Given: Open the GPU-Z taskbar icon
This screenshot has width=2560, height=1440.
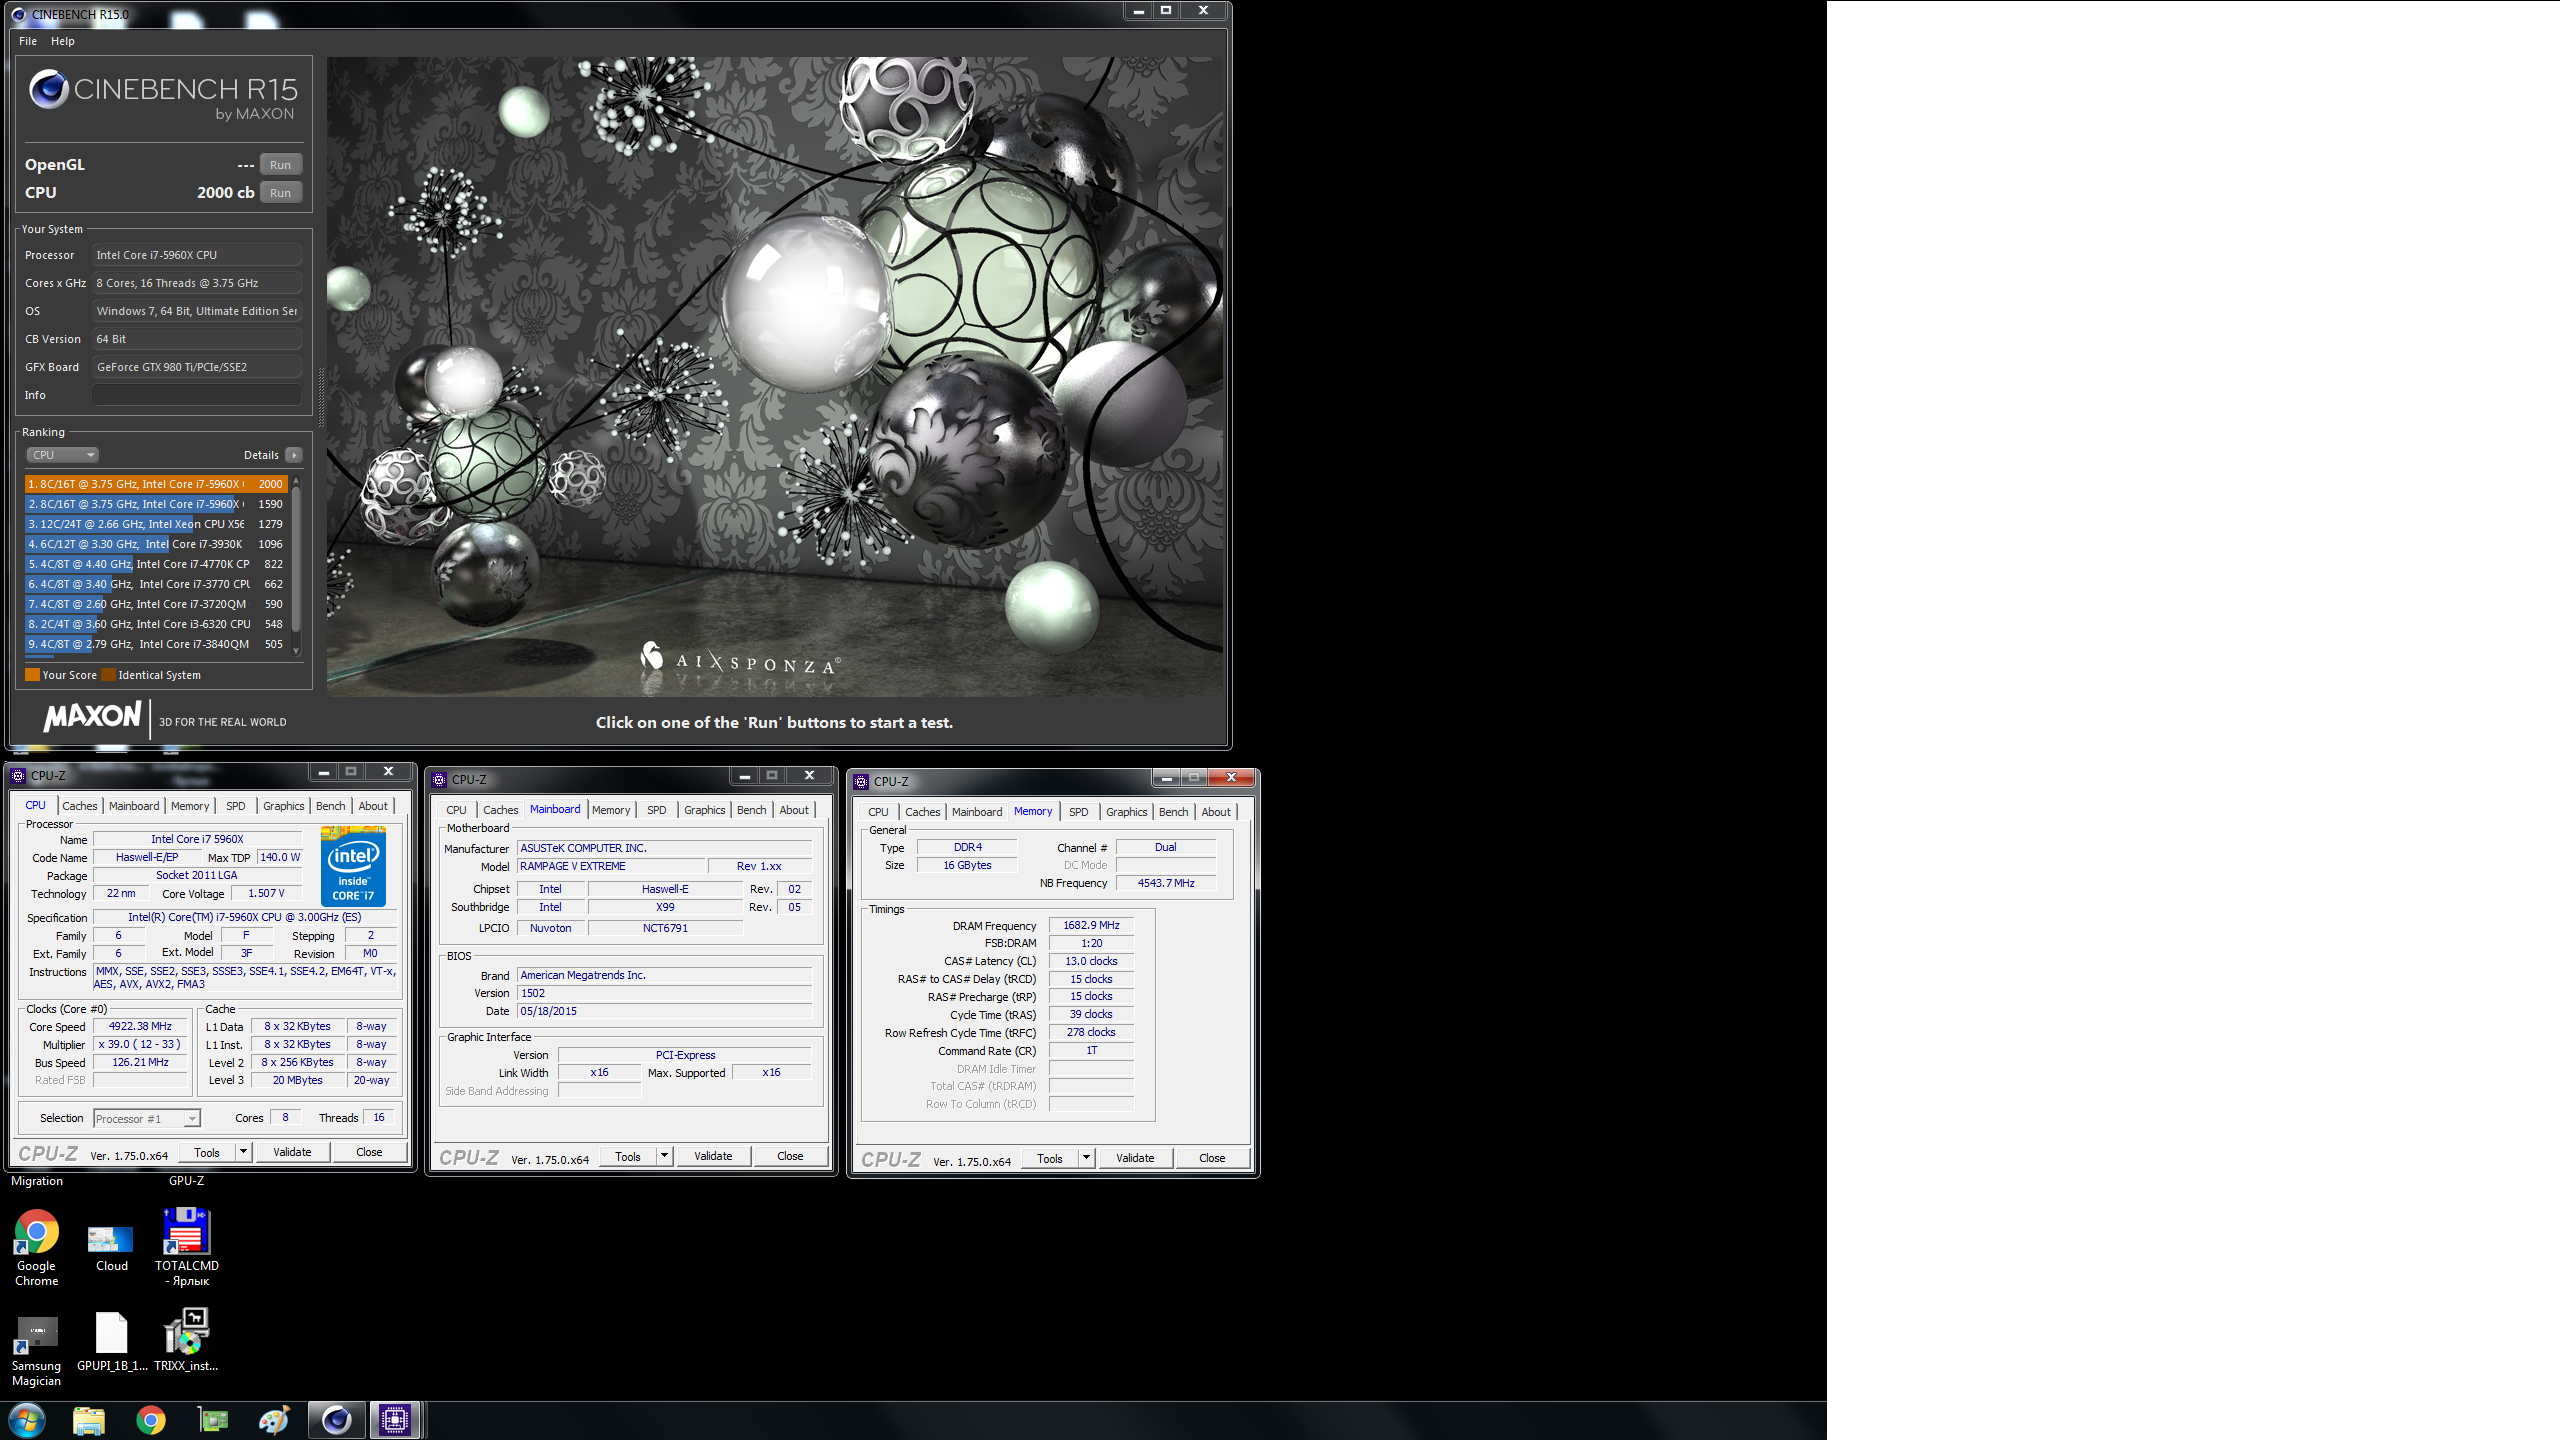Looking at the screenshot, I should pos(213,1420).
